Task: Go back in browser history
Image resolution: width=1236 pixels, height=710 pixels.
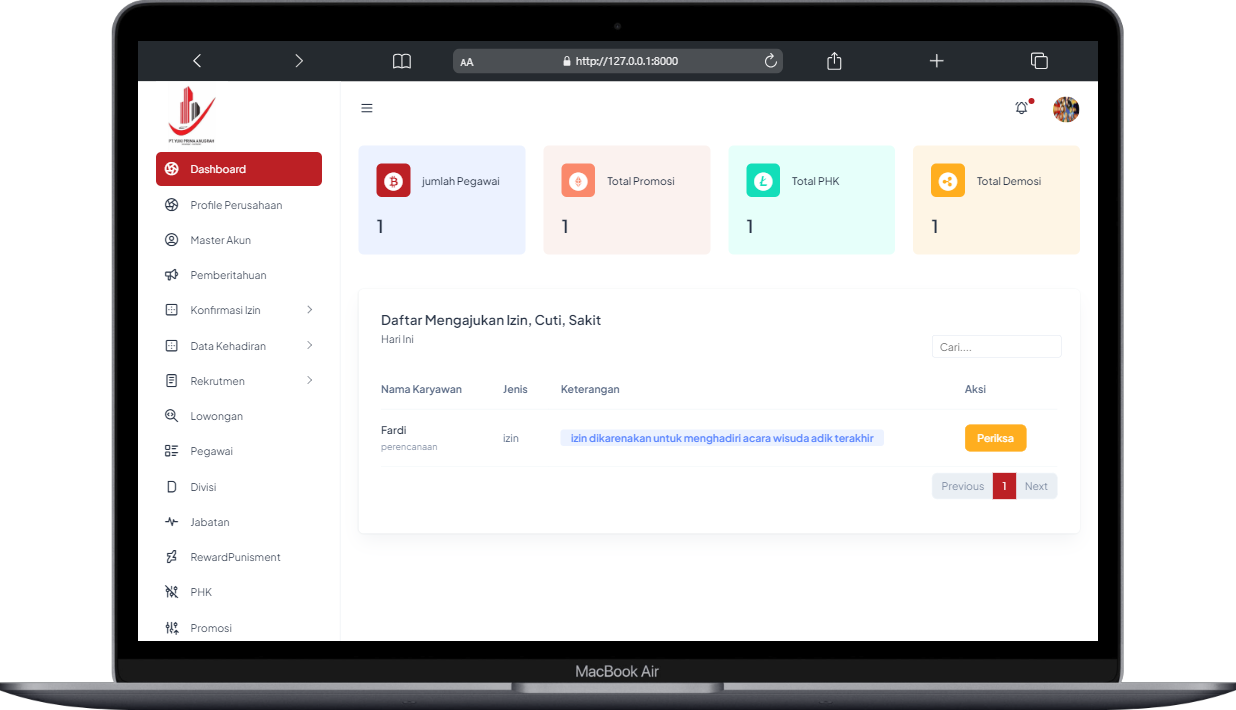Action: coord(197,61)
